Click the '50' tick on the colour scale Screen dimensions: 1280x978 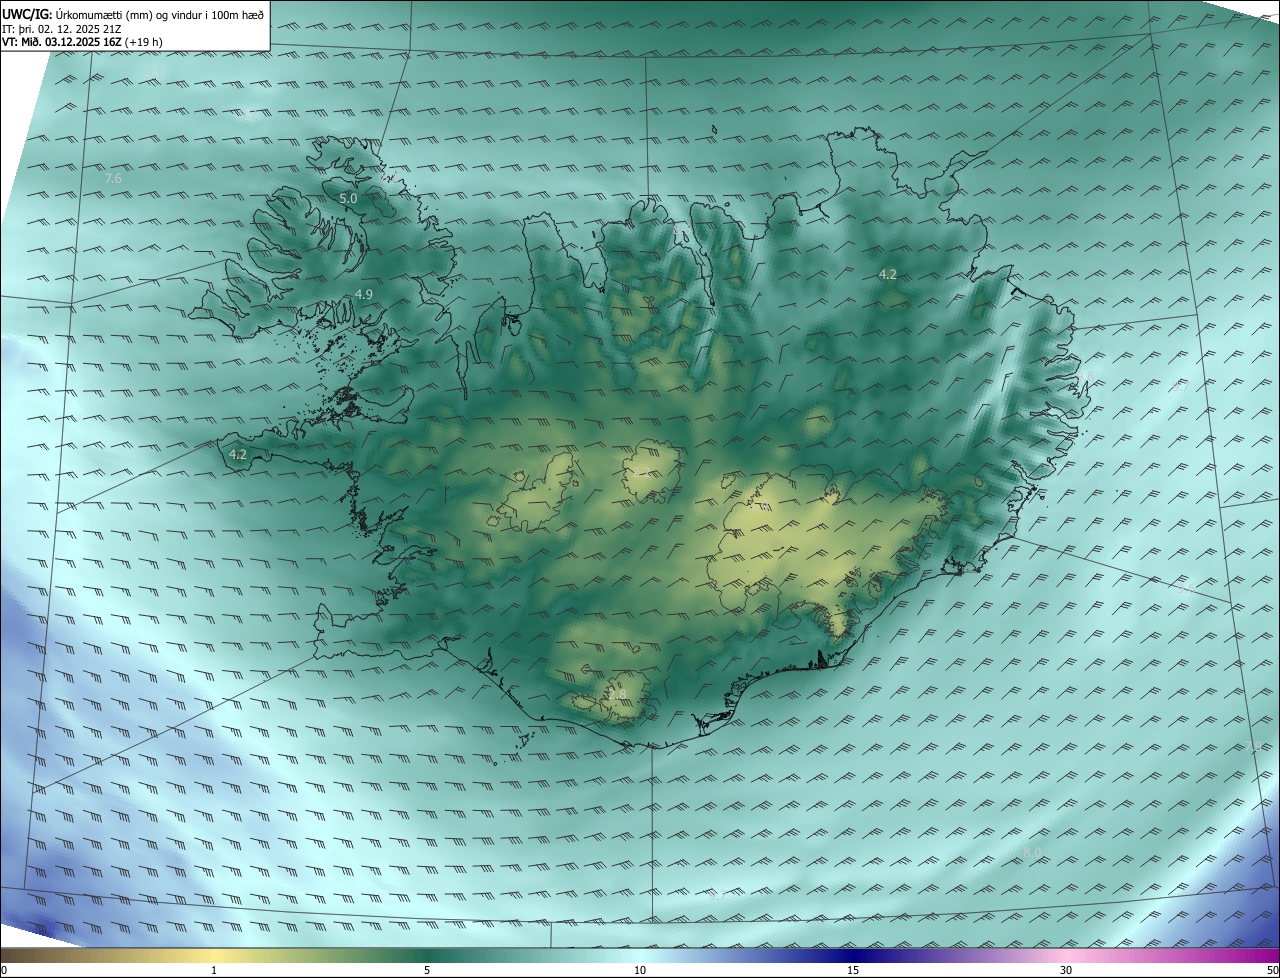(1272, 970)
